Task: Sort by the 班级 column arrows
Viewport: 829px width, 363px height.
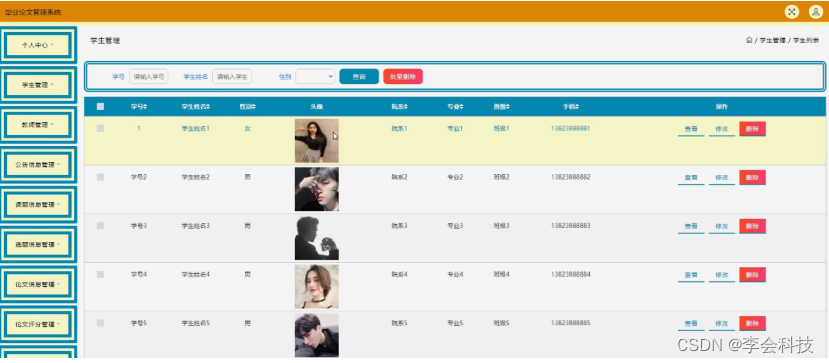Action: 508,107
